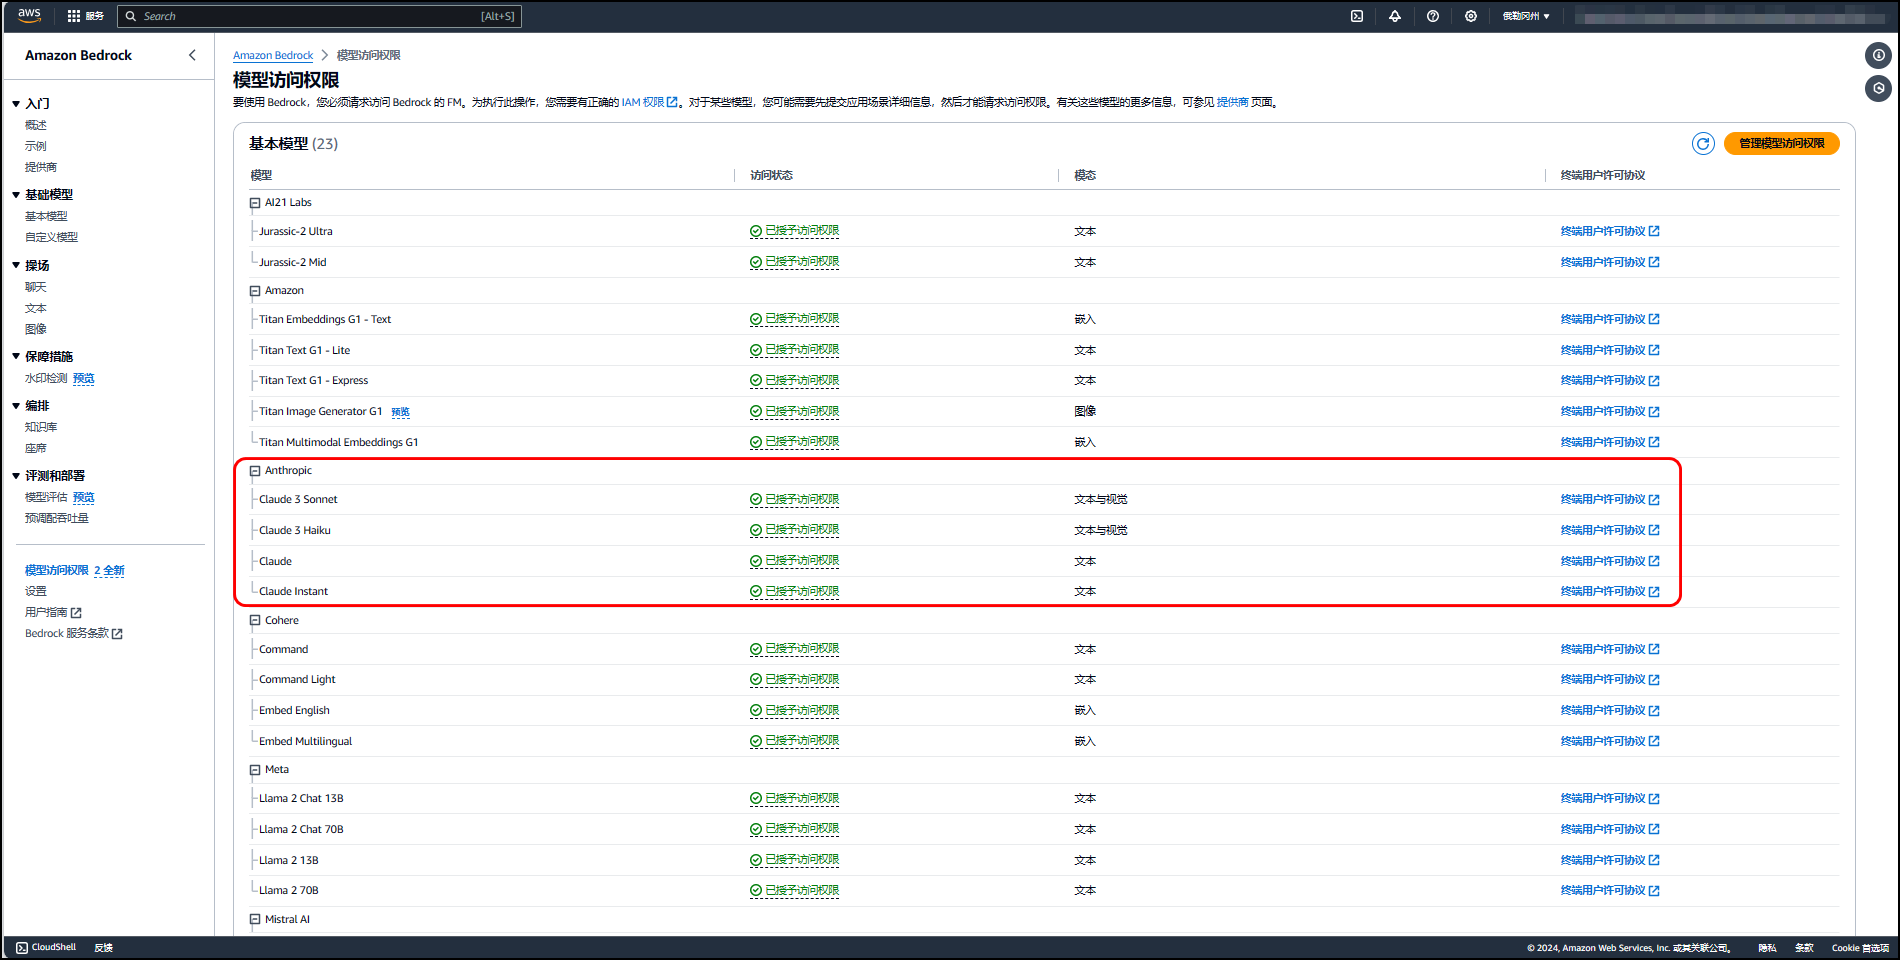
Task: Open the help question mark icon
Action: point(1433,16)
